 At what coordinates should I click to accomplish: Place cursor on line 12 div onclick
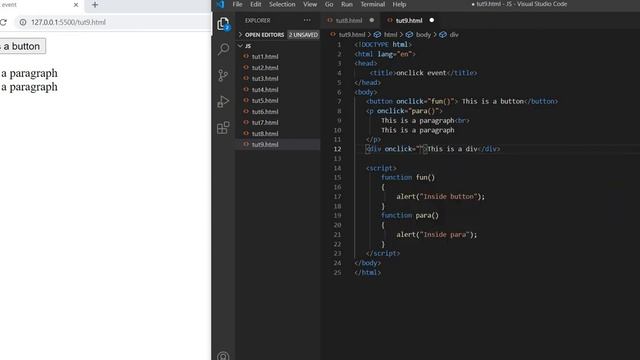coord(433,149)
